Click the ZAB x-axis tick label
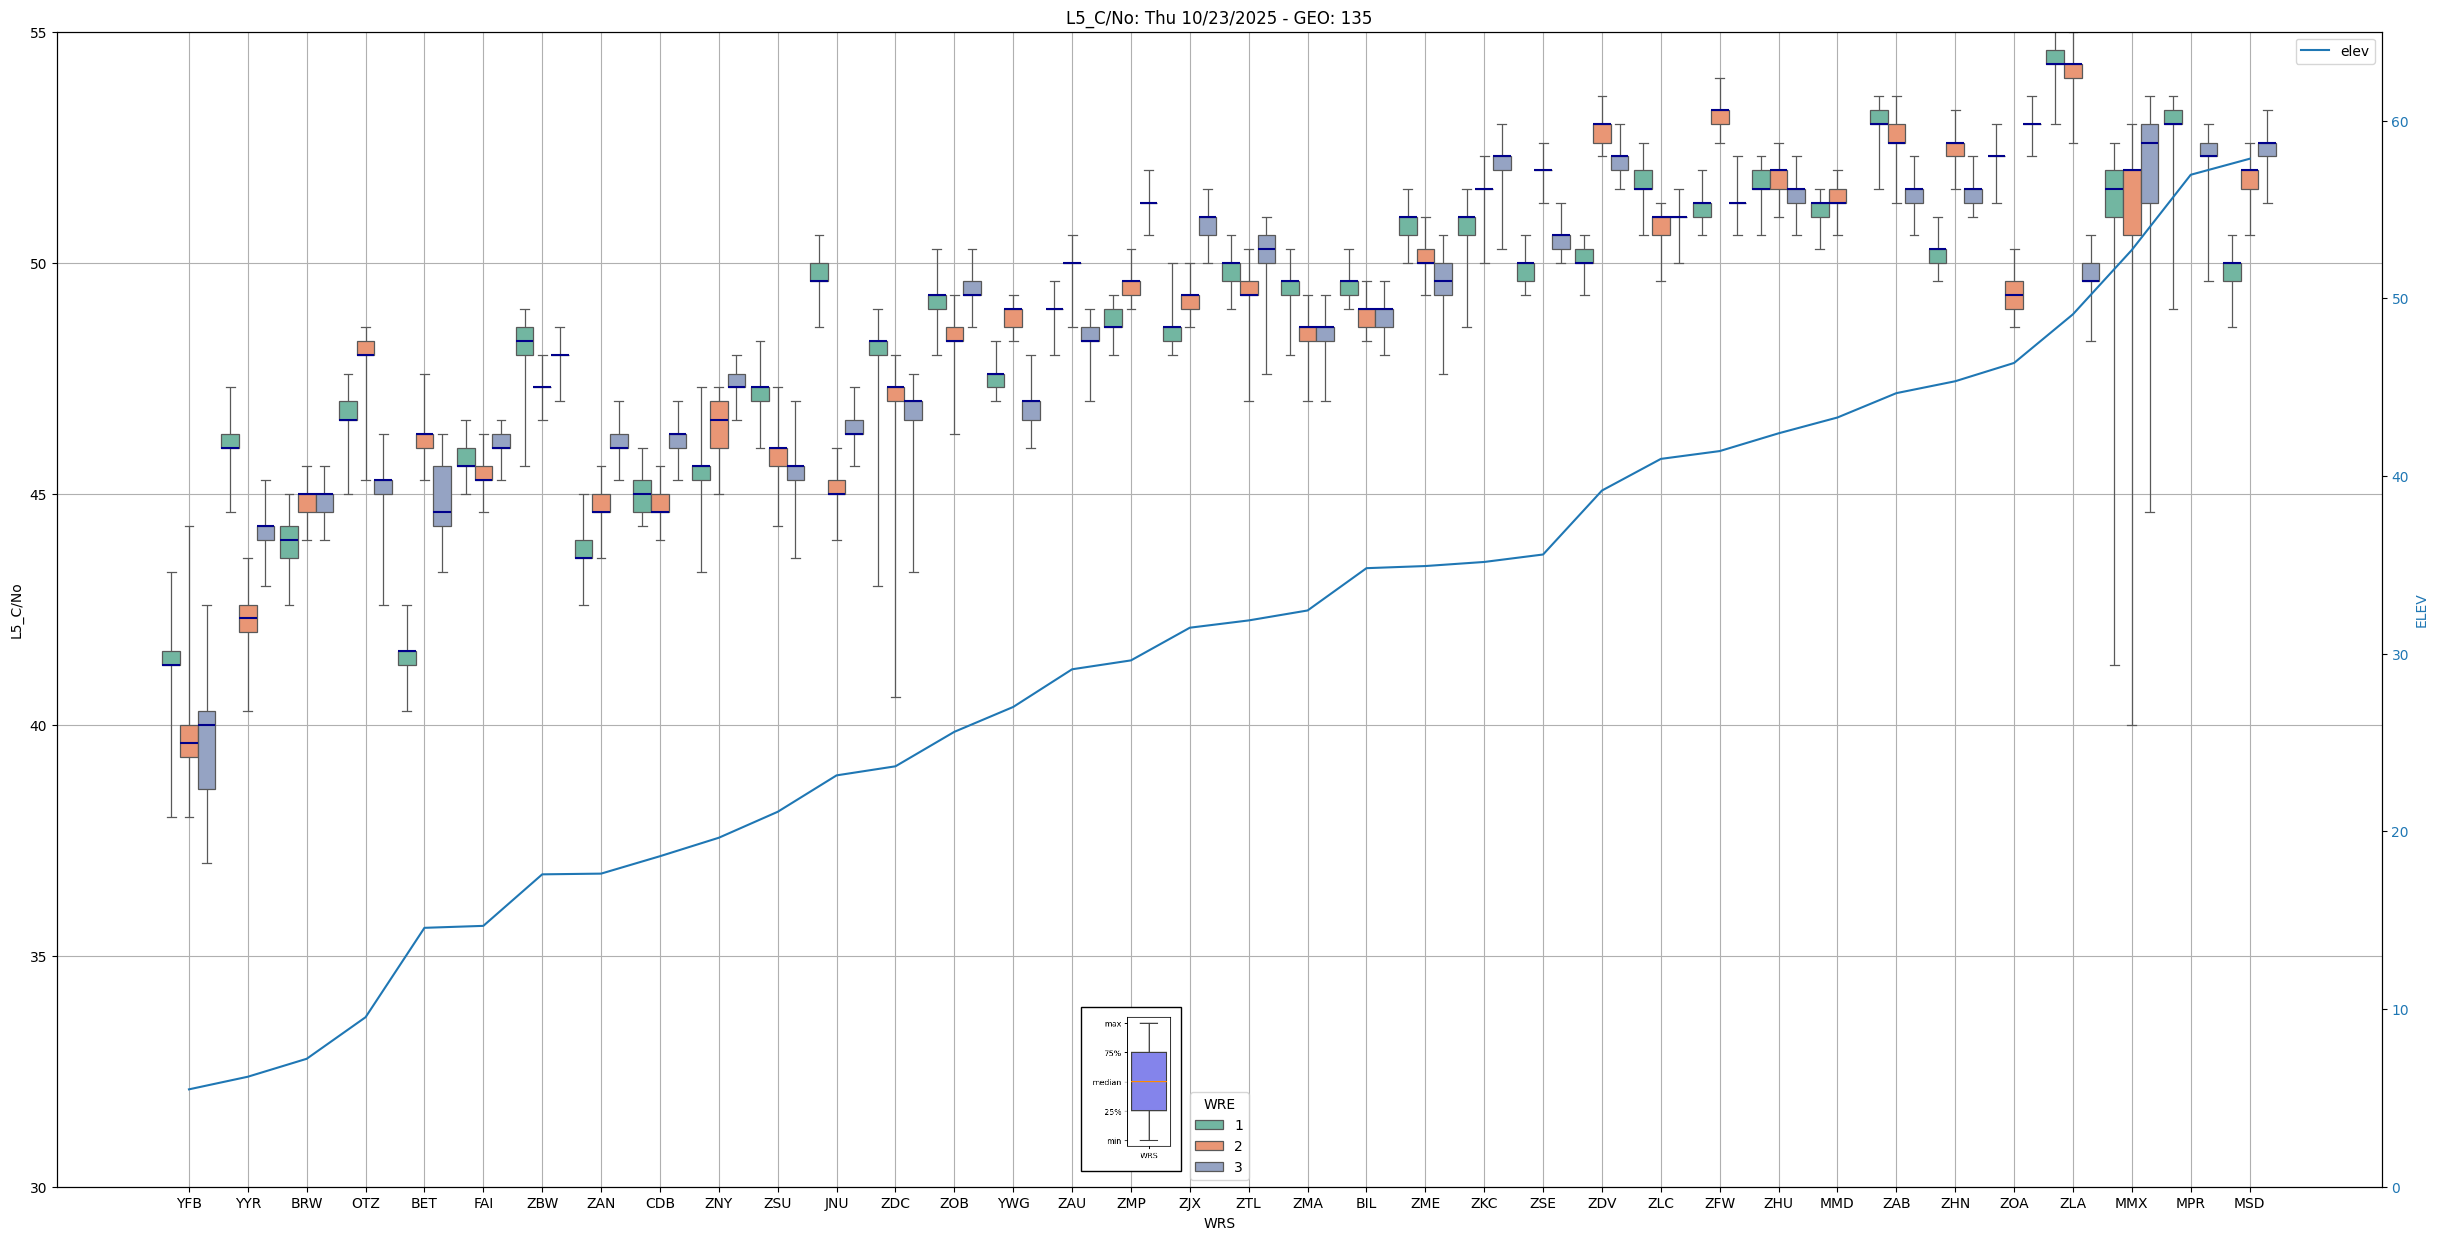This screenshot has height=1240, width=2438. click(1896, 1203)
